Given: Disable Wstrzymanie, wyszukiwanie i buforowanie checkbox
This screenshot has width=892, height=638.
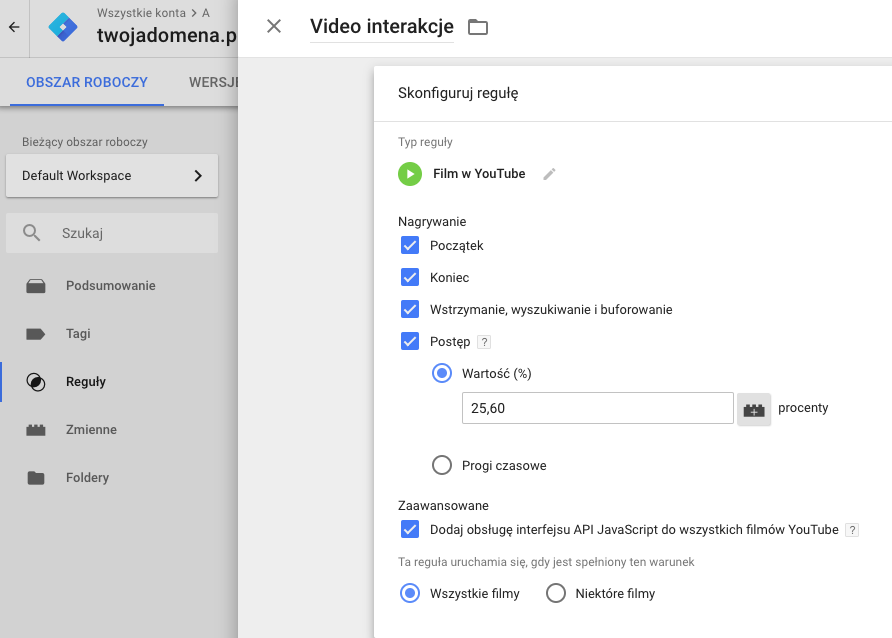Looking at the screenshot, I should 410,310.
